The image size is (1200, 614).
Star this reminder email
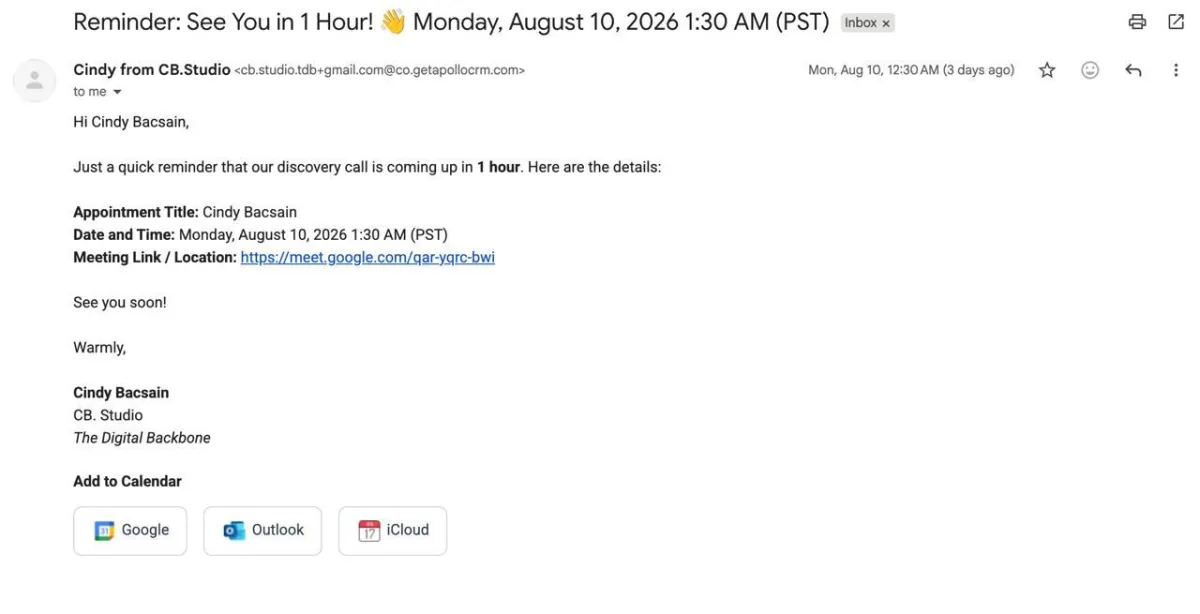[x=1047, y=70]
